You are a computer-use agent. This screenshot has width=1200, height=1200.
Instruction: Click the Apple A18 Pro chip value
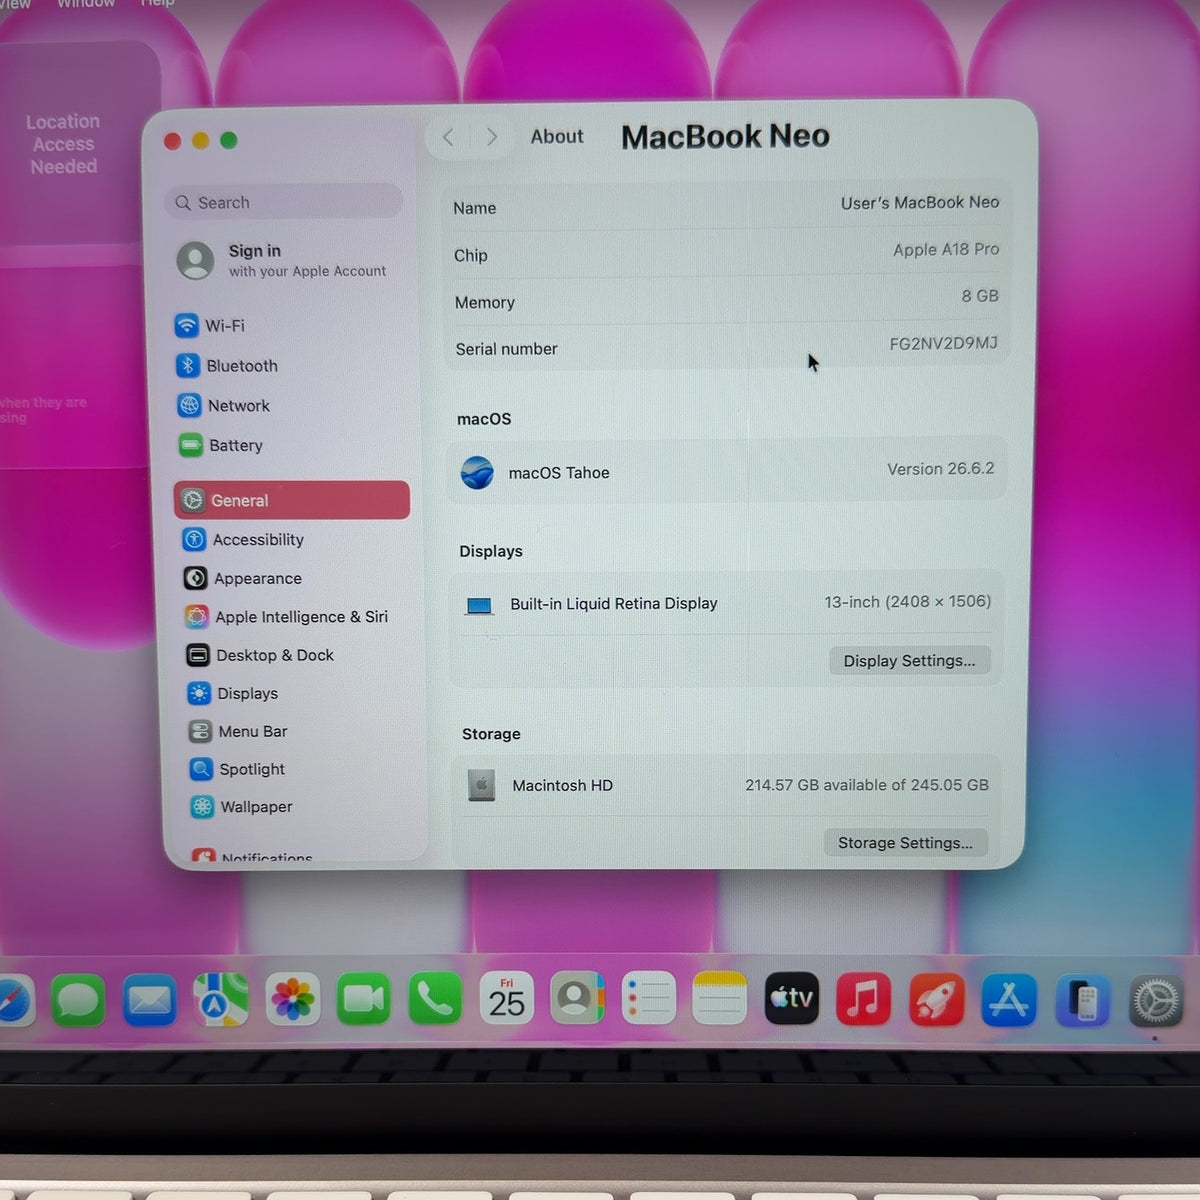946,250
